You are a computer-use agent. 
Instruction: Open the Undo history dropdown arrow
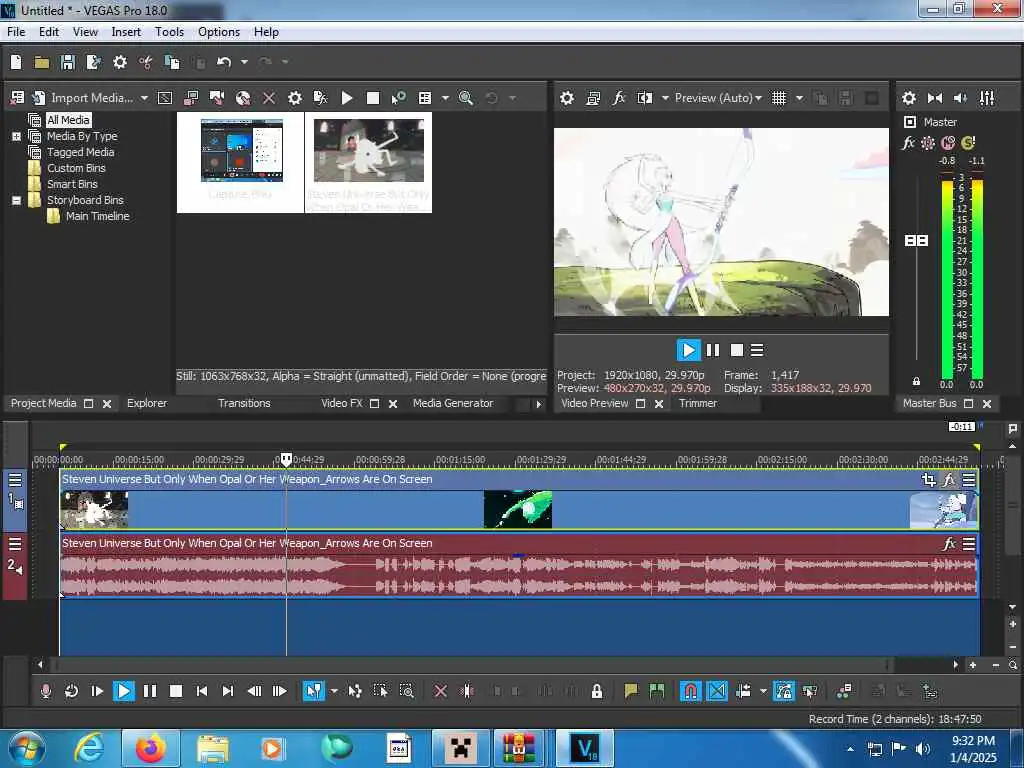point(244,62)
